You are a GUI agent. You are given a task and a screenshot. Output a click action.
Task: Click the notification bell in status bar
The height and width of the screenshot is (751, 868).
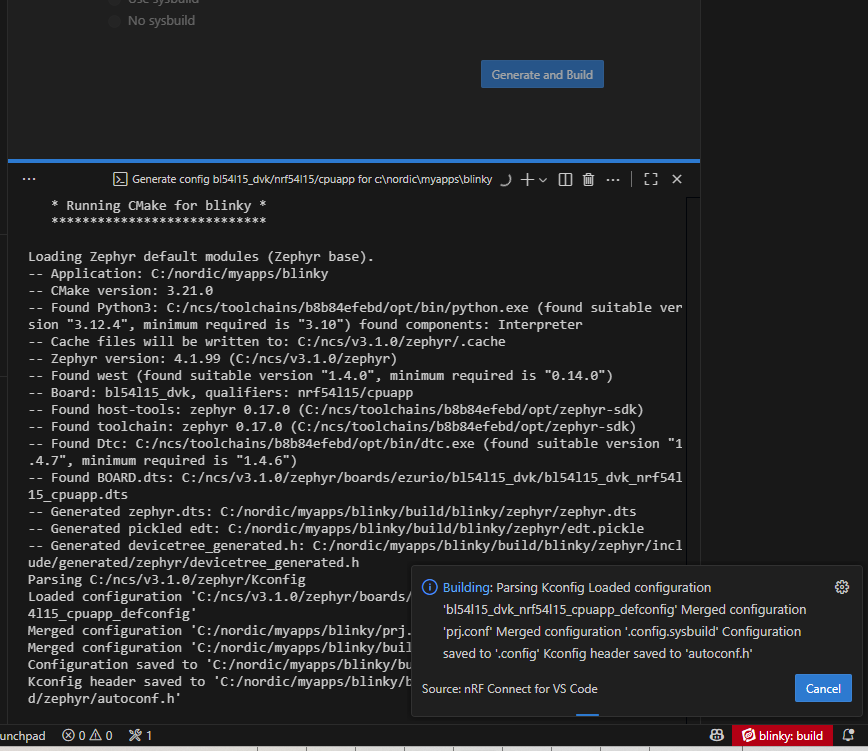point(850,736)
